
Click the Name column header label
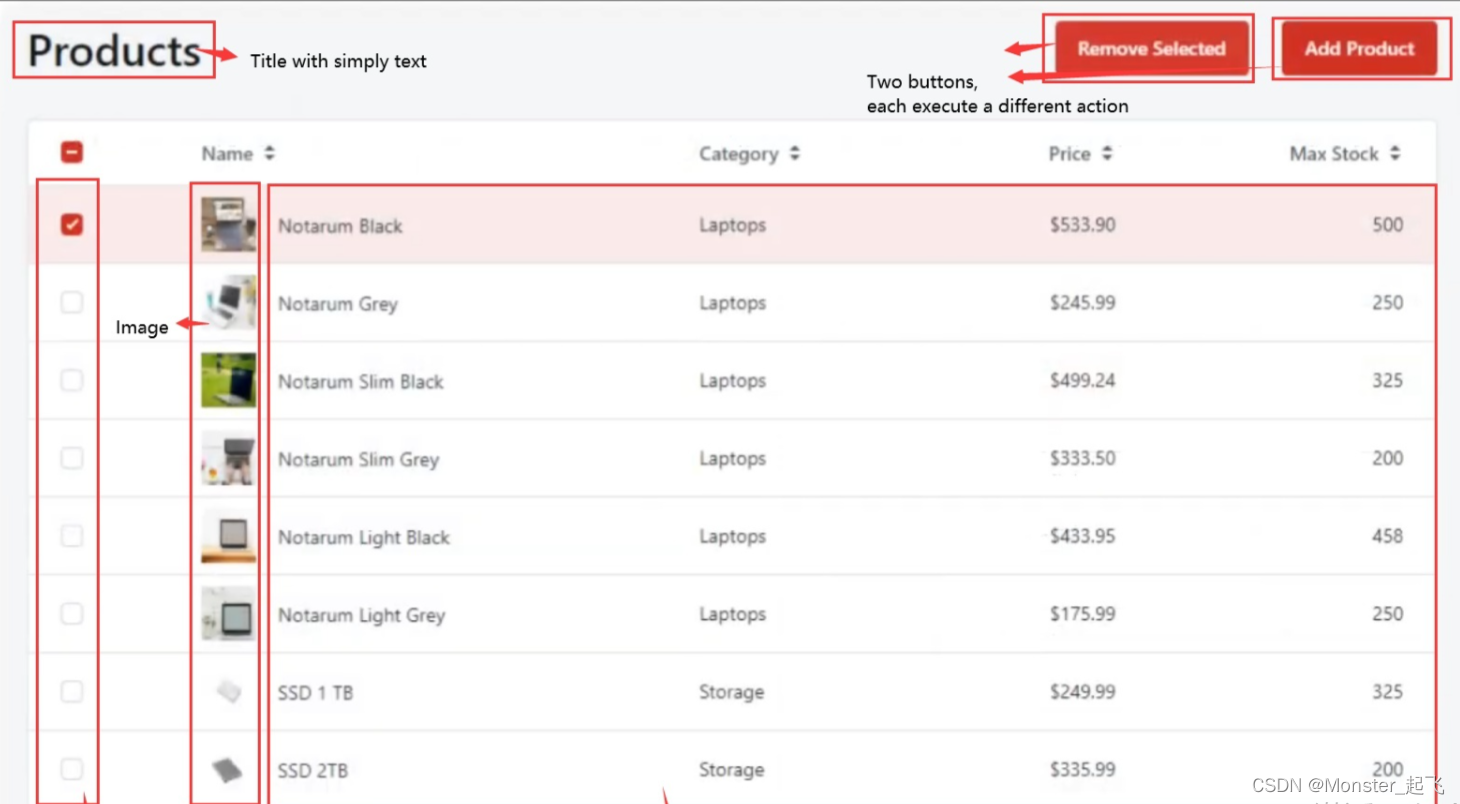(x=227, y=154)
